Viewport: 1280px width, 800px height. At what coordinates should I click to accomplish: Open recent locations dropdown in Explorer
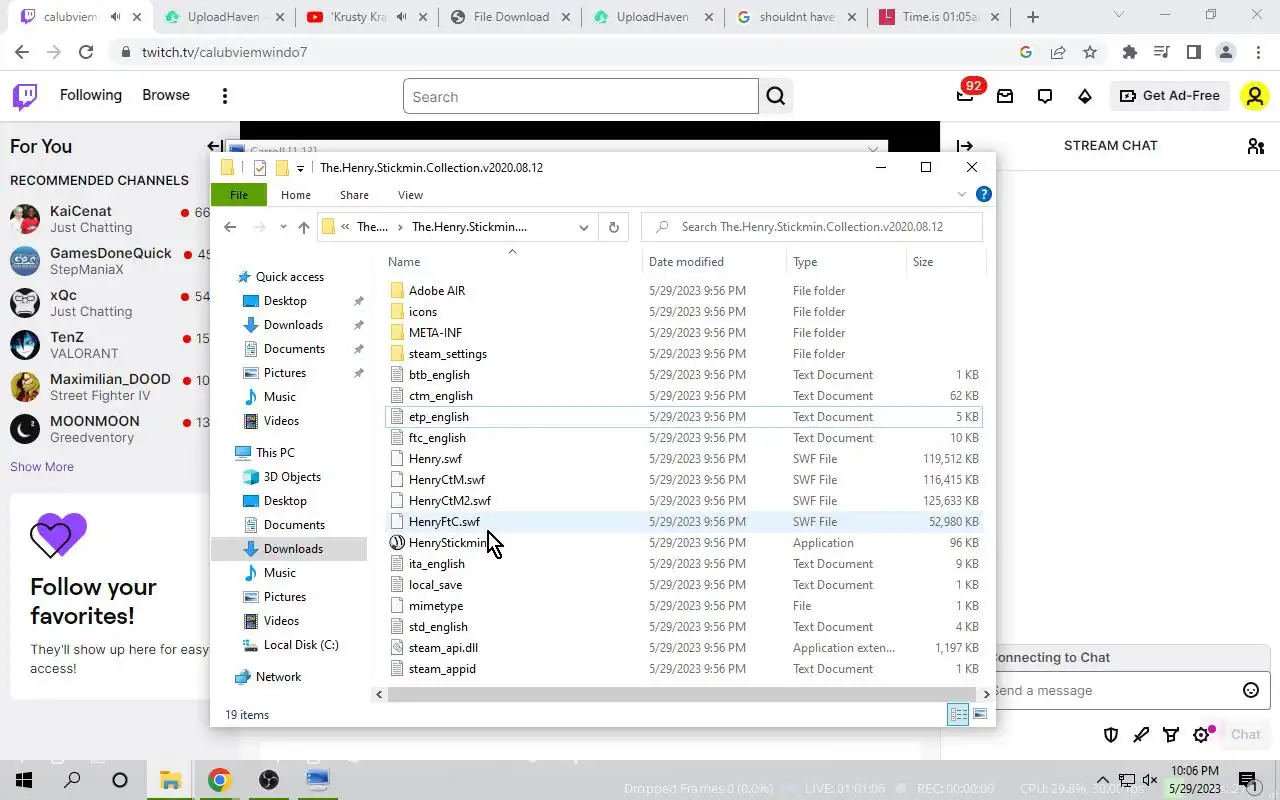283,227
